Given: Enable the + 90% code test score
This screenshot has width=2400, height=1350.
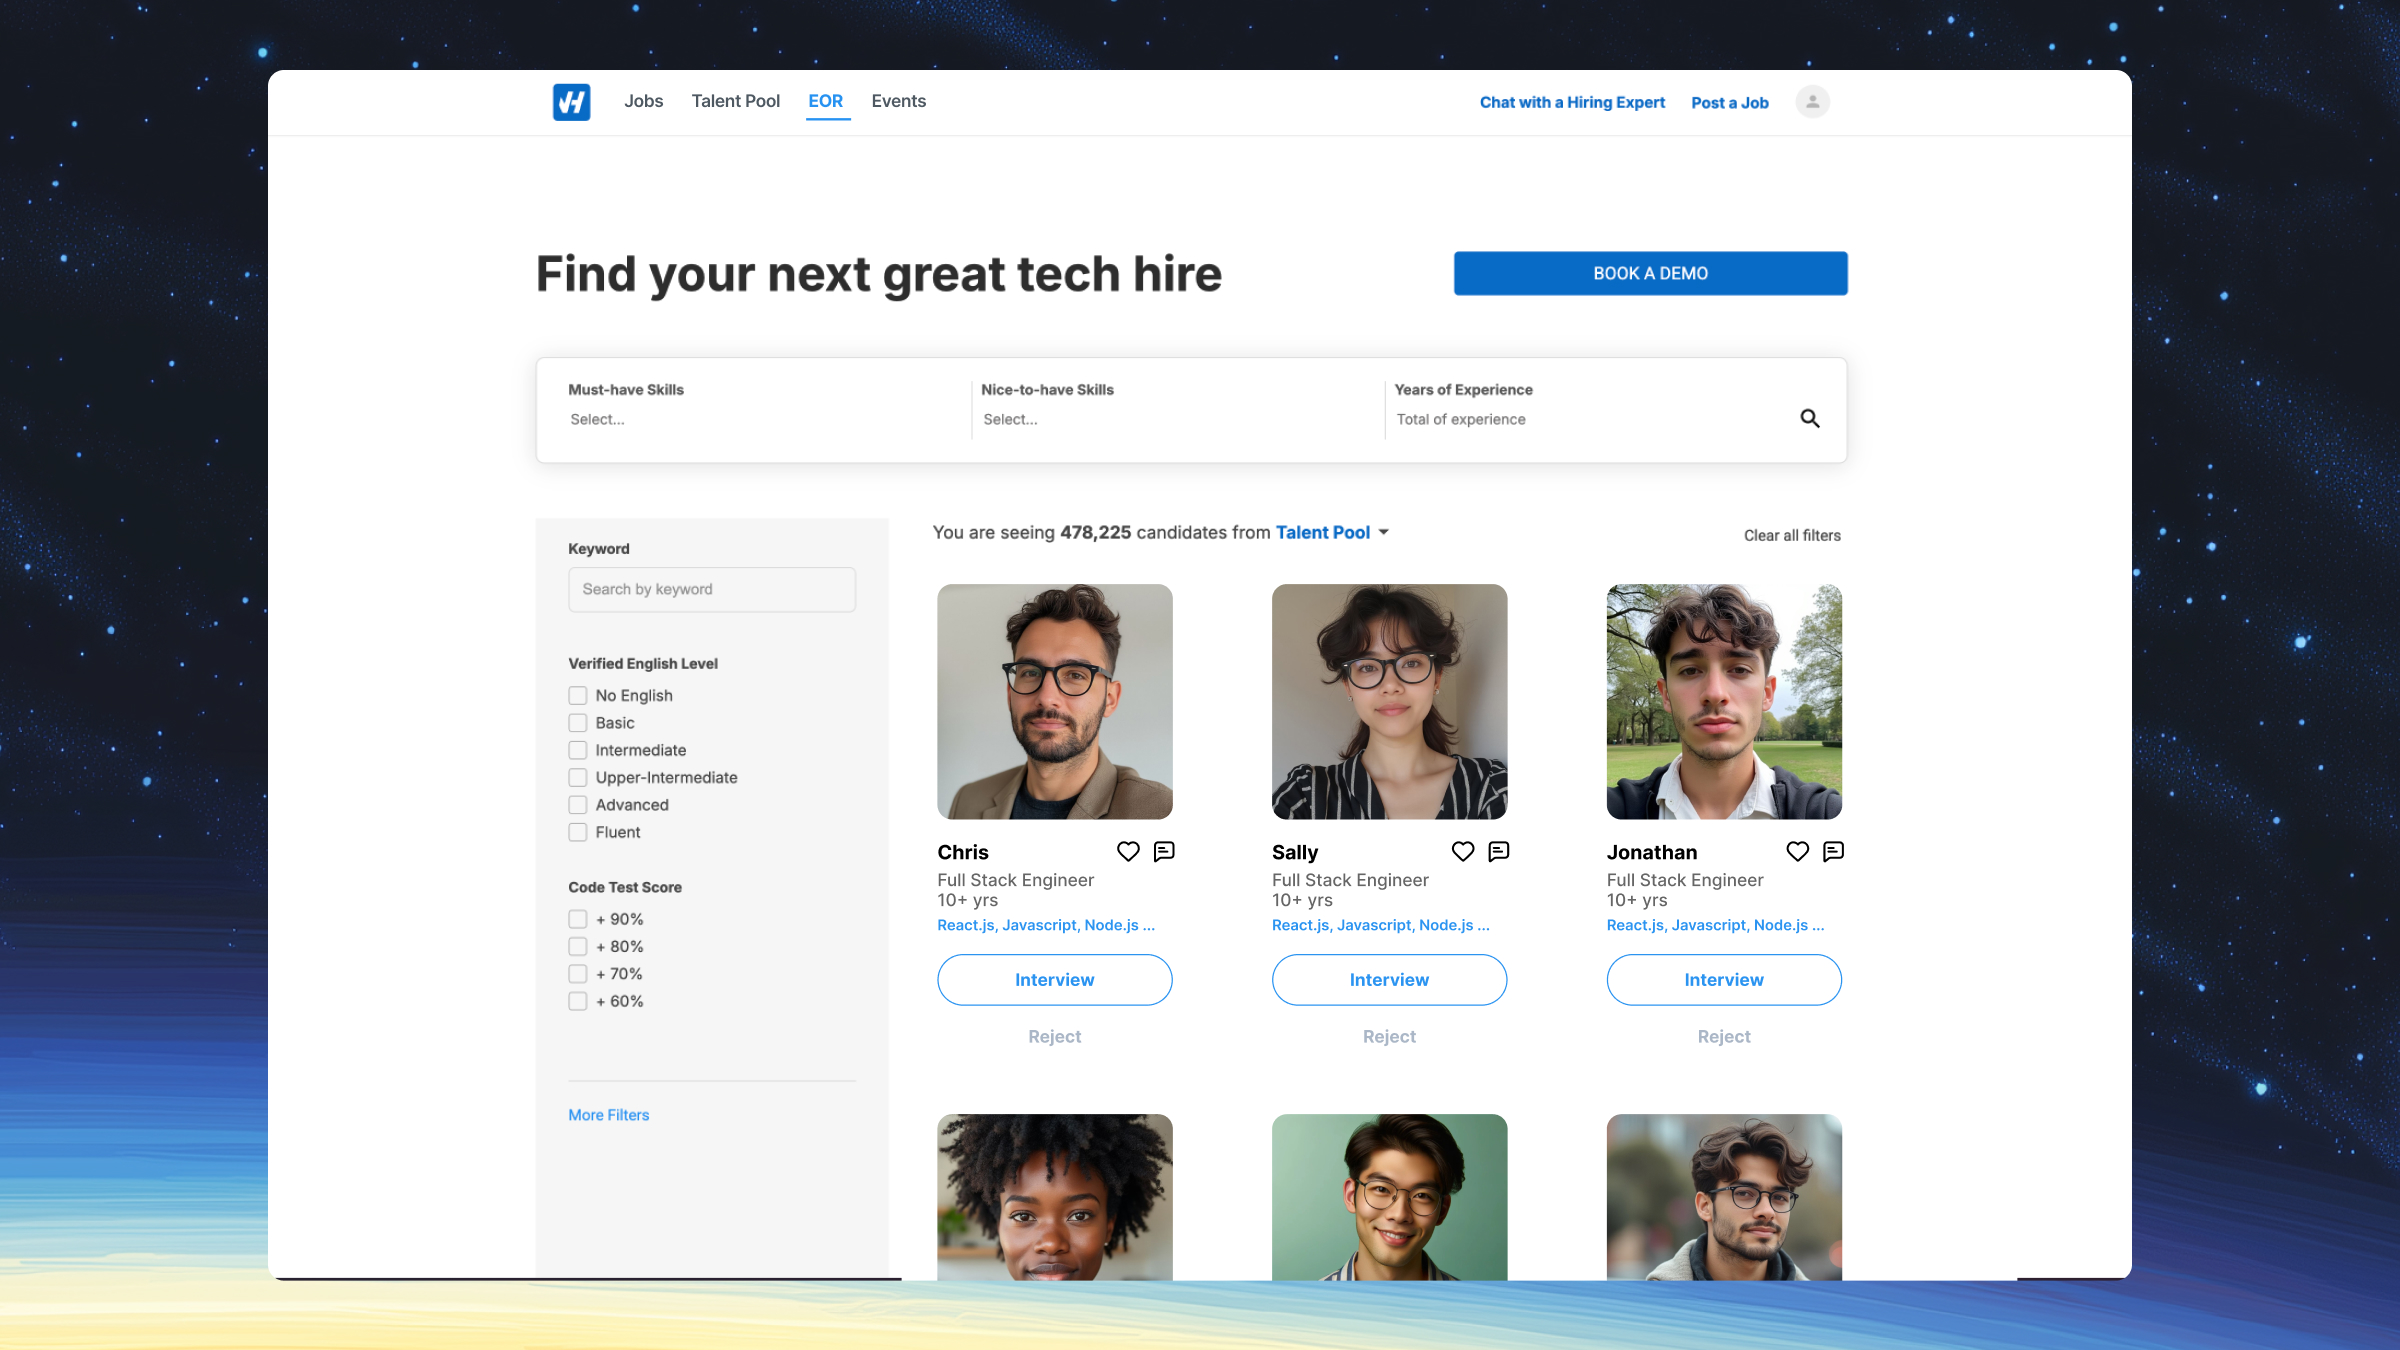Looking at the screenshot, I should [x=578, y=919].
